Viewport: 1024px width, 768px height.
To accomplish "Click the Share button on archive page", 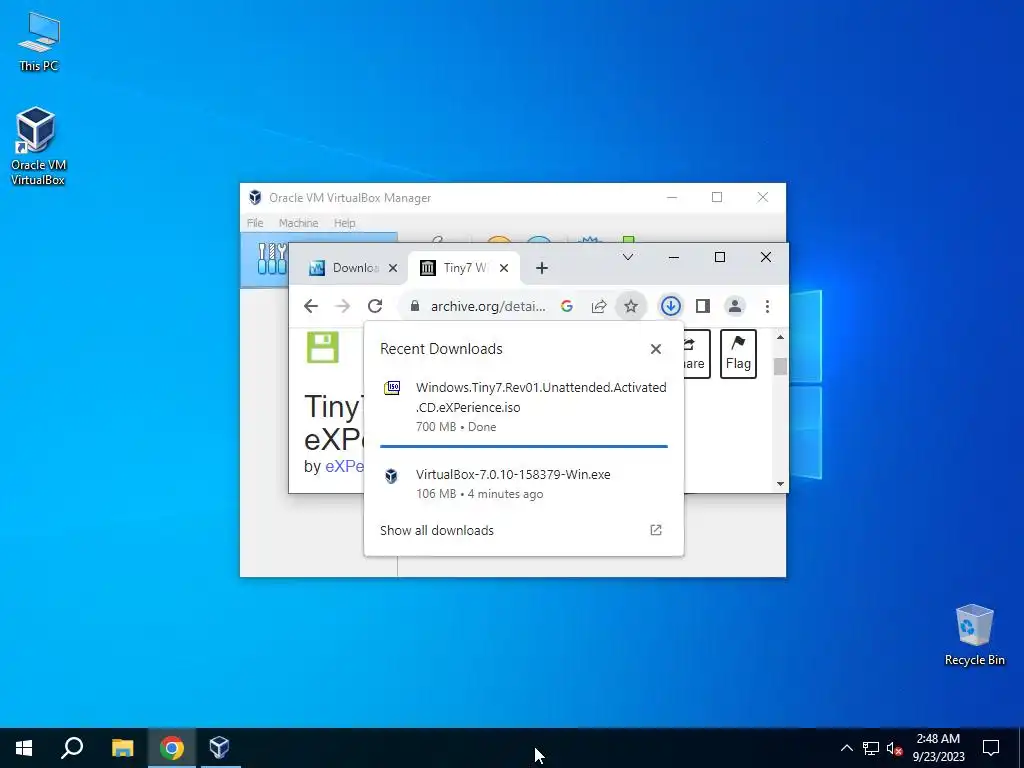I will pos(696,354).
